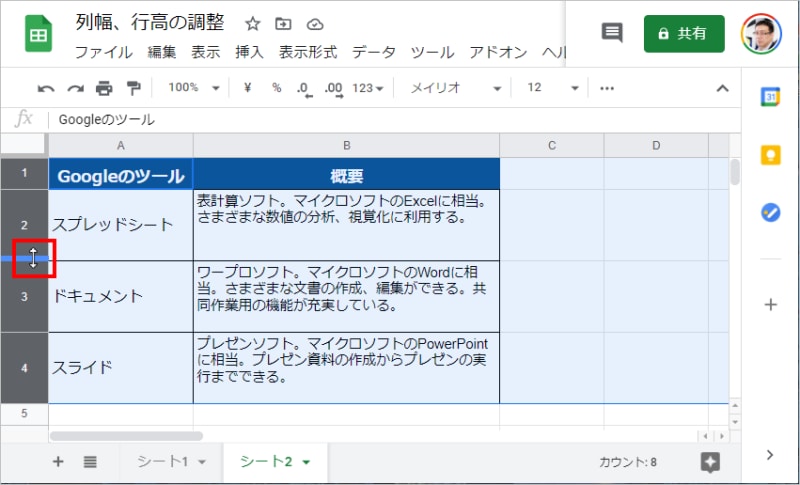Image resolution: width=800 pixels, height=485 pixels.
Task: Open the 123 number format dropdown
Action: pos(367,88)
